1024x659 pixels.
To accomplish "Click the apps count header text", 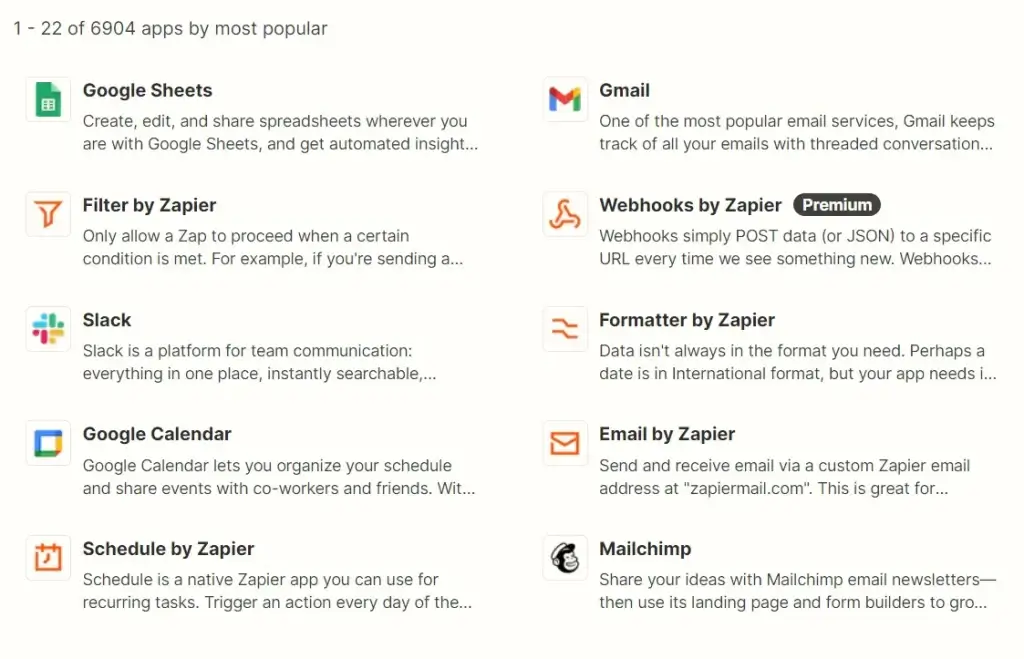I will tap(170, 28).
